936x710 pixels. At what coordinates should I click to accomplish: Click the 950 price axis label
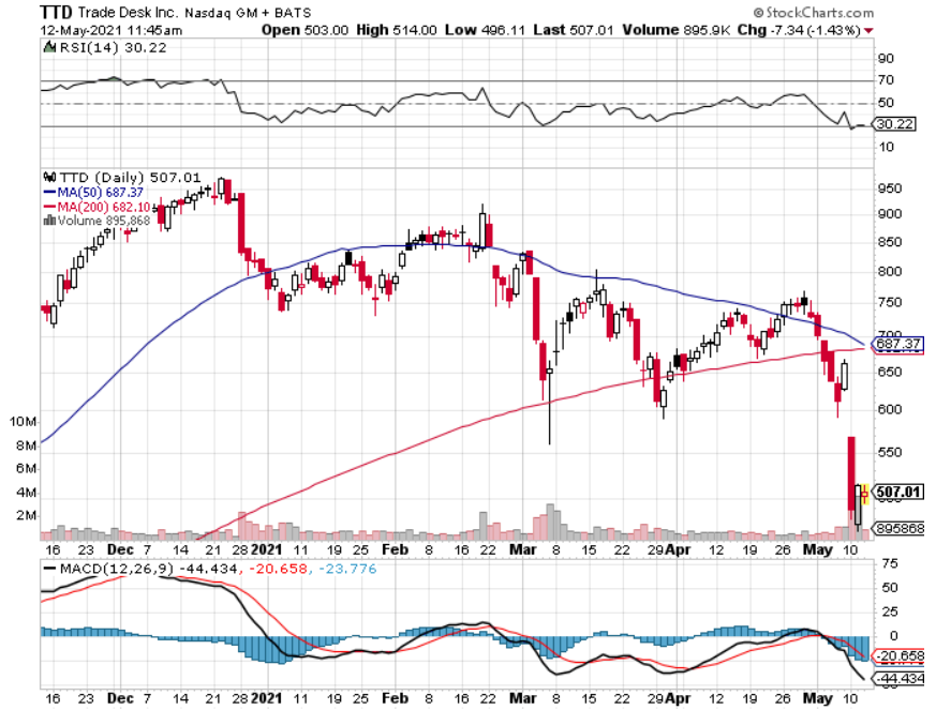(x=889, y=189)
